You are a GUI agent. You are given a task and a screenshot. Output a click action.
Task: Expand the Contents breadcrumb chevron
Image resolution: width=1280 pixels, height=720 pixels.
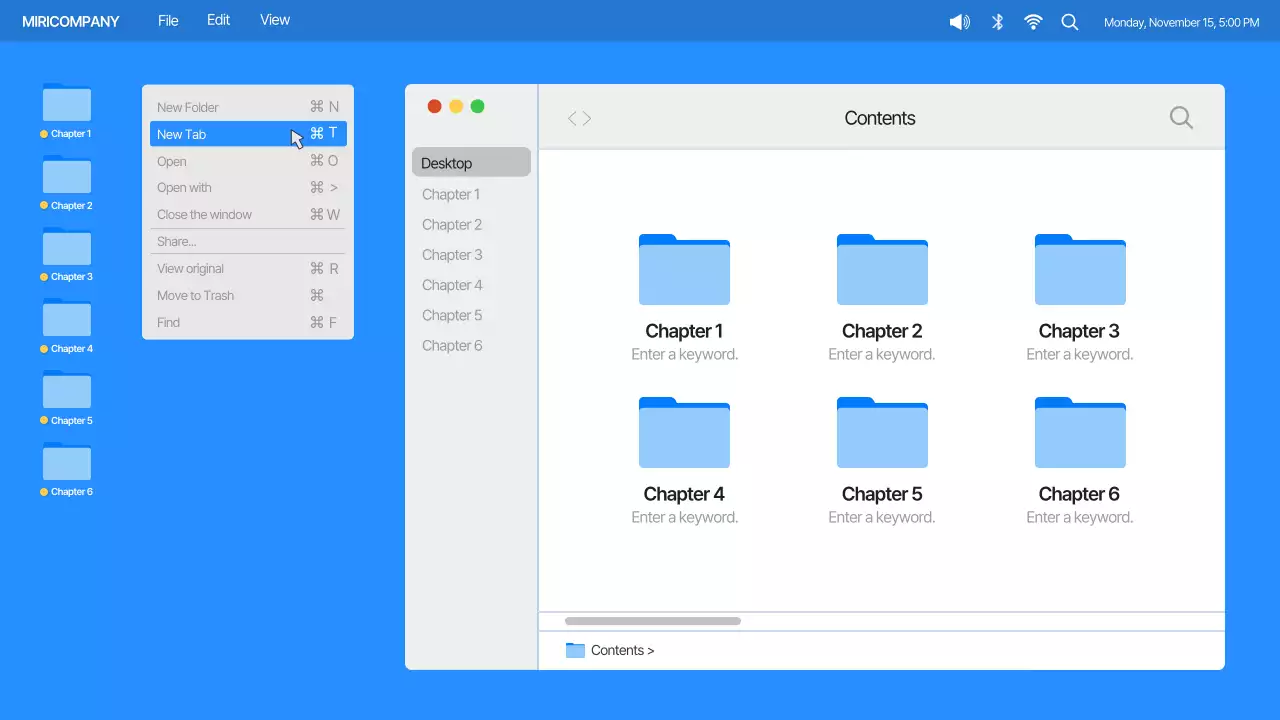click(x=650, y=650)
